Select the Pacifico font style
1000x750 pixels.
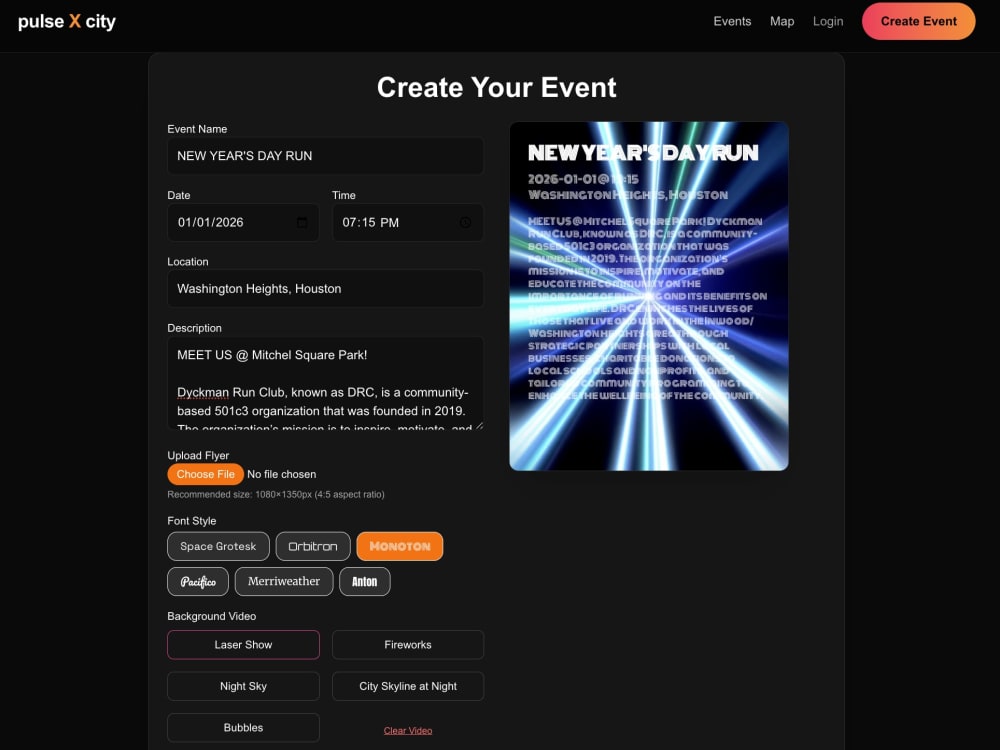[x=198, y=582]
